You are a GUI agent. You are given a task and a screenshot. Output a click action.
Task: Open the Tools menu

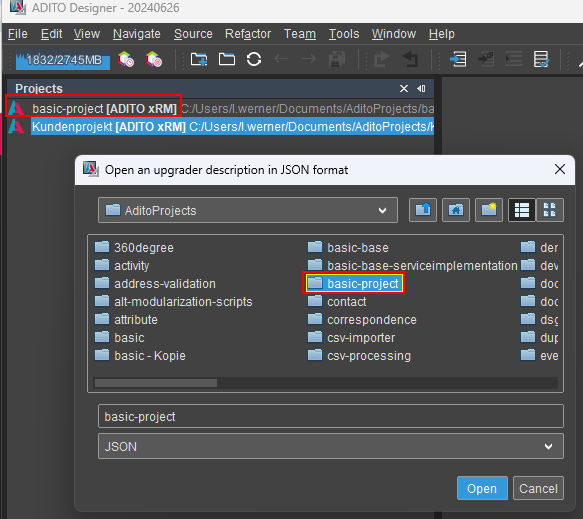coord(344,34)
